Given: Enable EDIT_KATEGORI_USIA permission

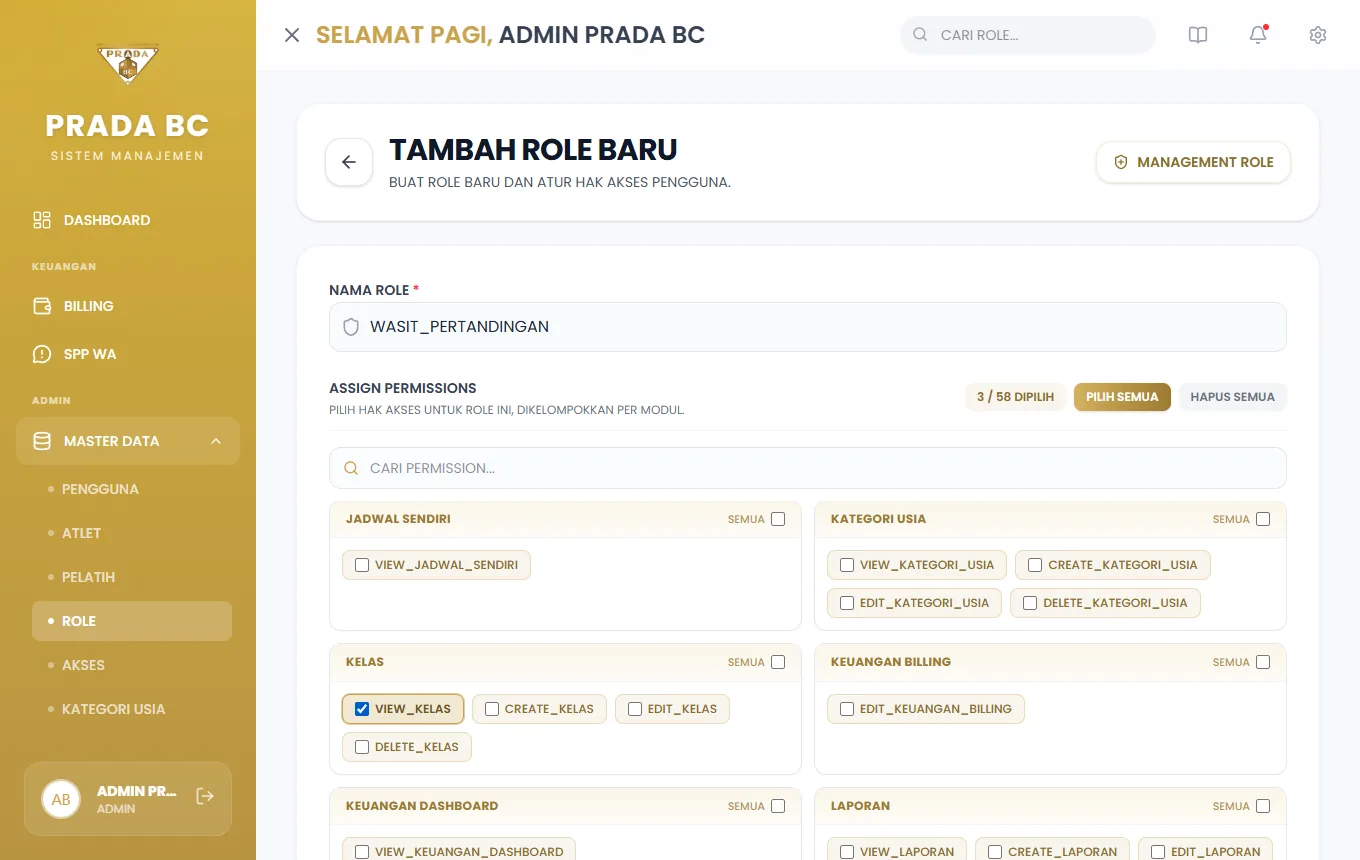Looking at the screenshot, I should (847, 603).
